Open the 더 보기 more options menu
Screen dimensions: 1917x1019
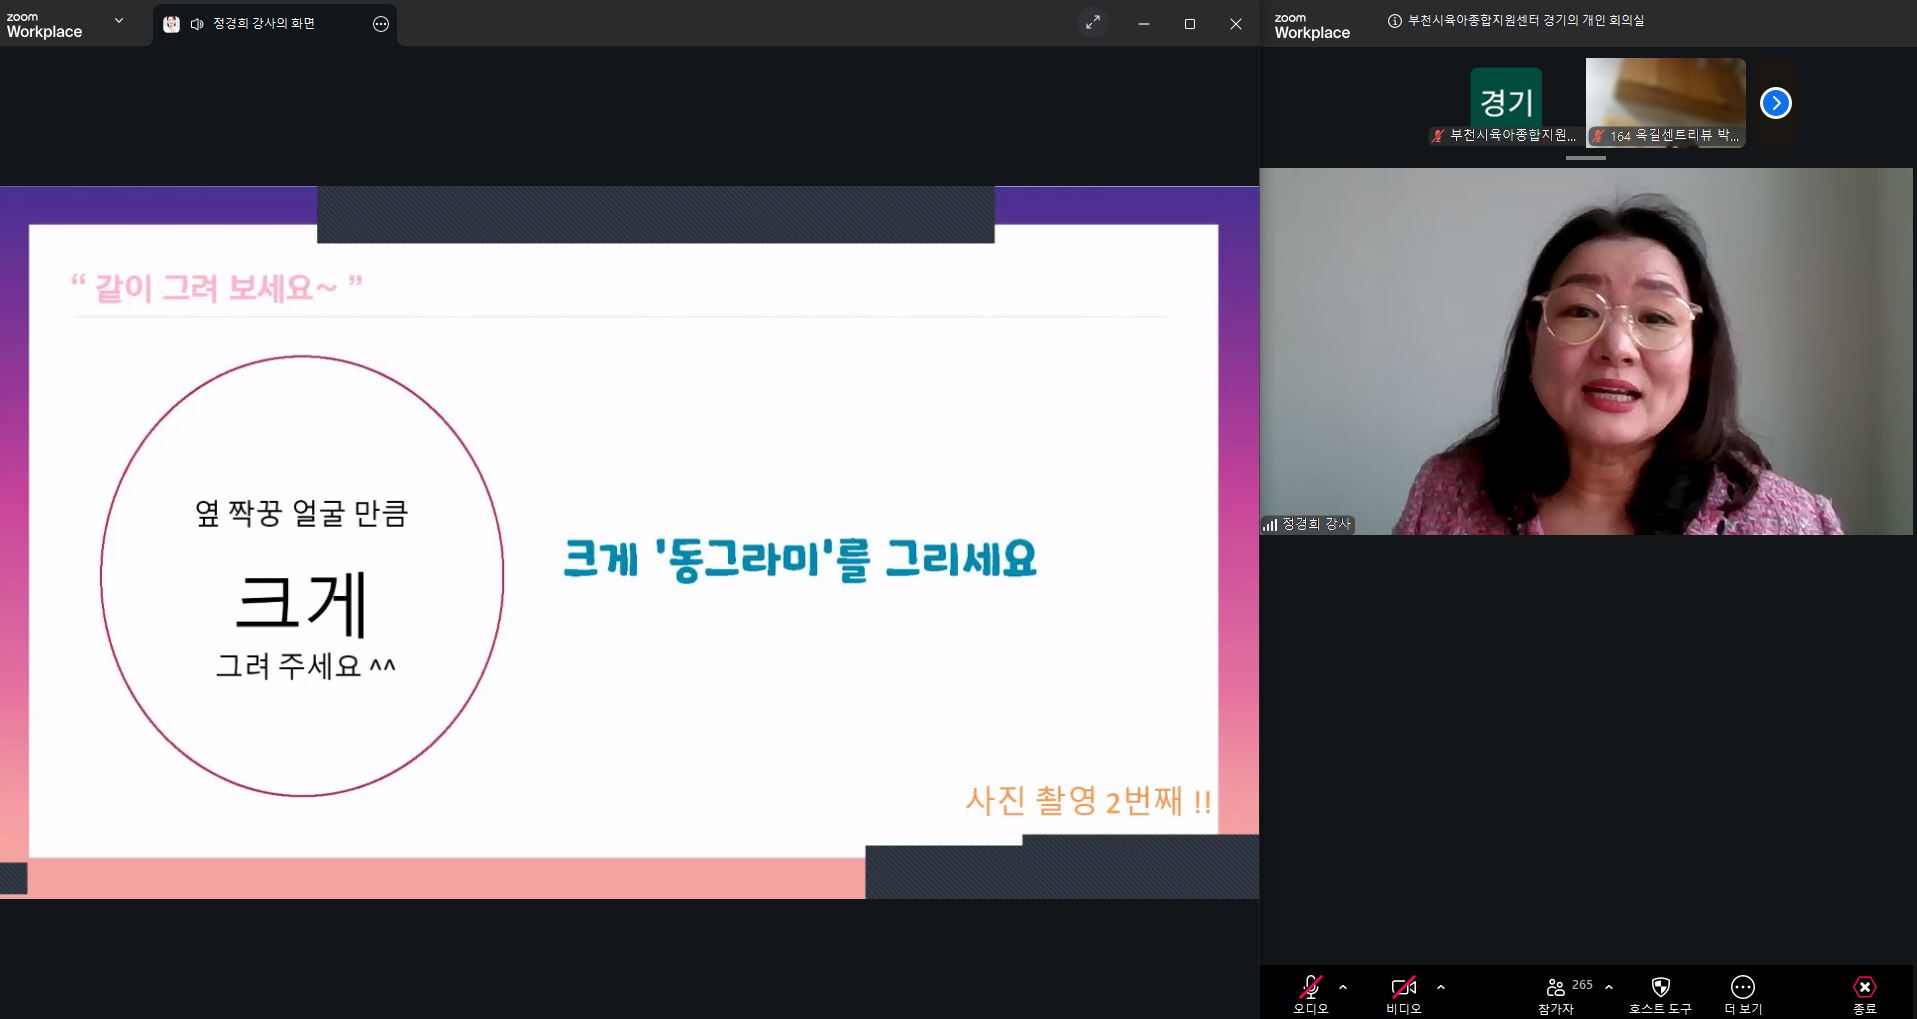pyautogui.click(x=1743, y=988)
